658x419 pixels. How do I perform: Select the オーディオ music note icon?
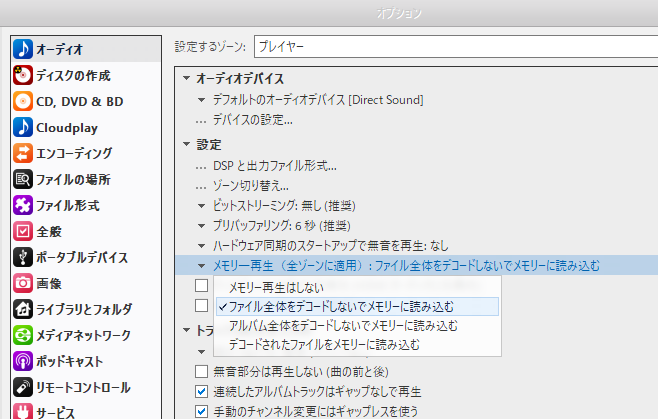tap(23, 49)
